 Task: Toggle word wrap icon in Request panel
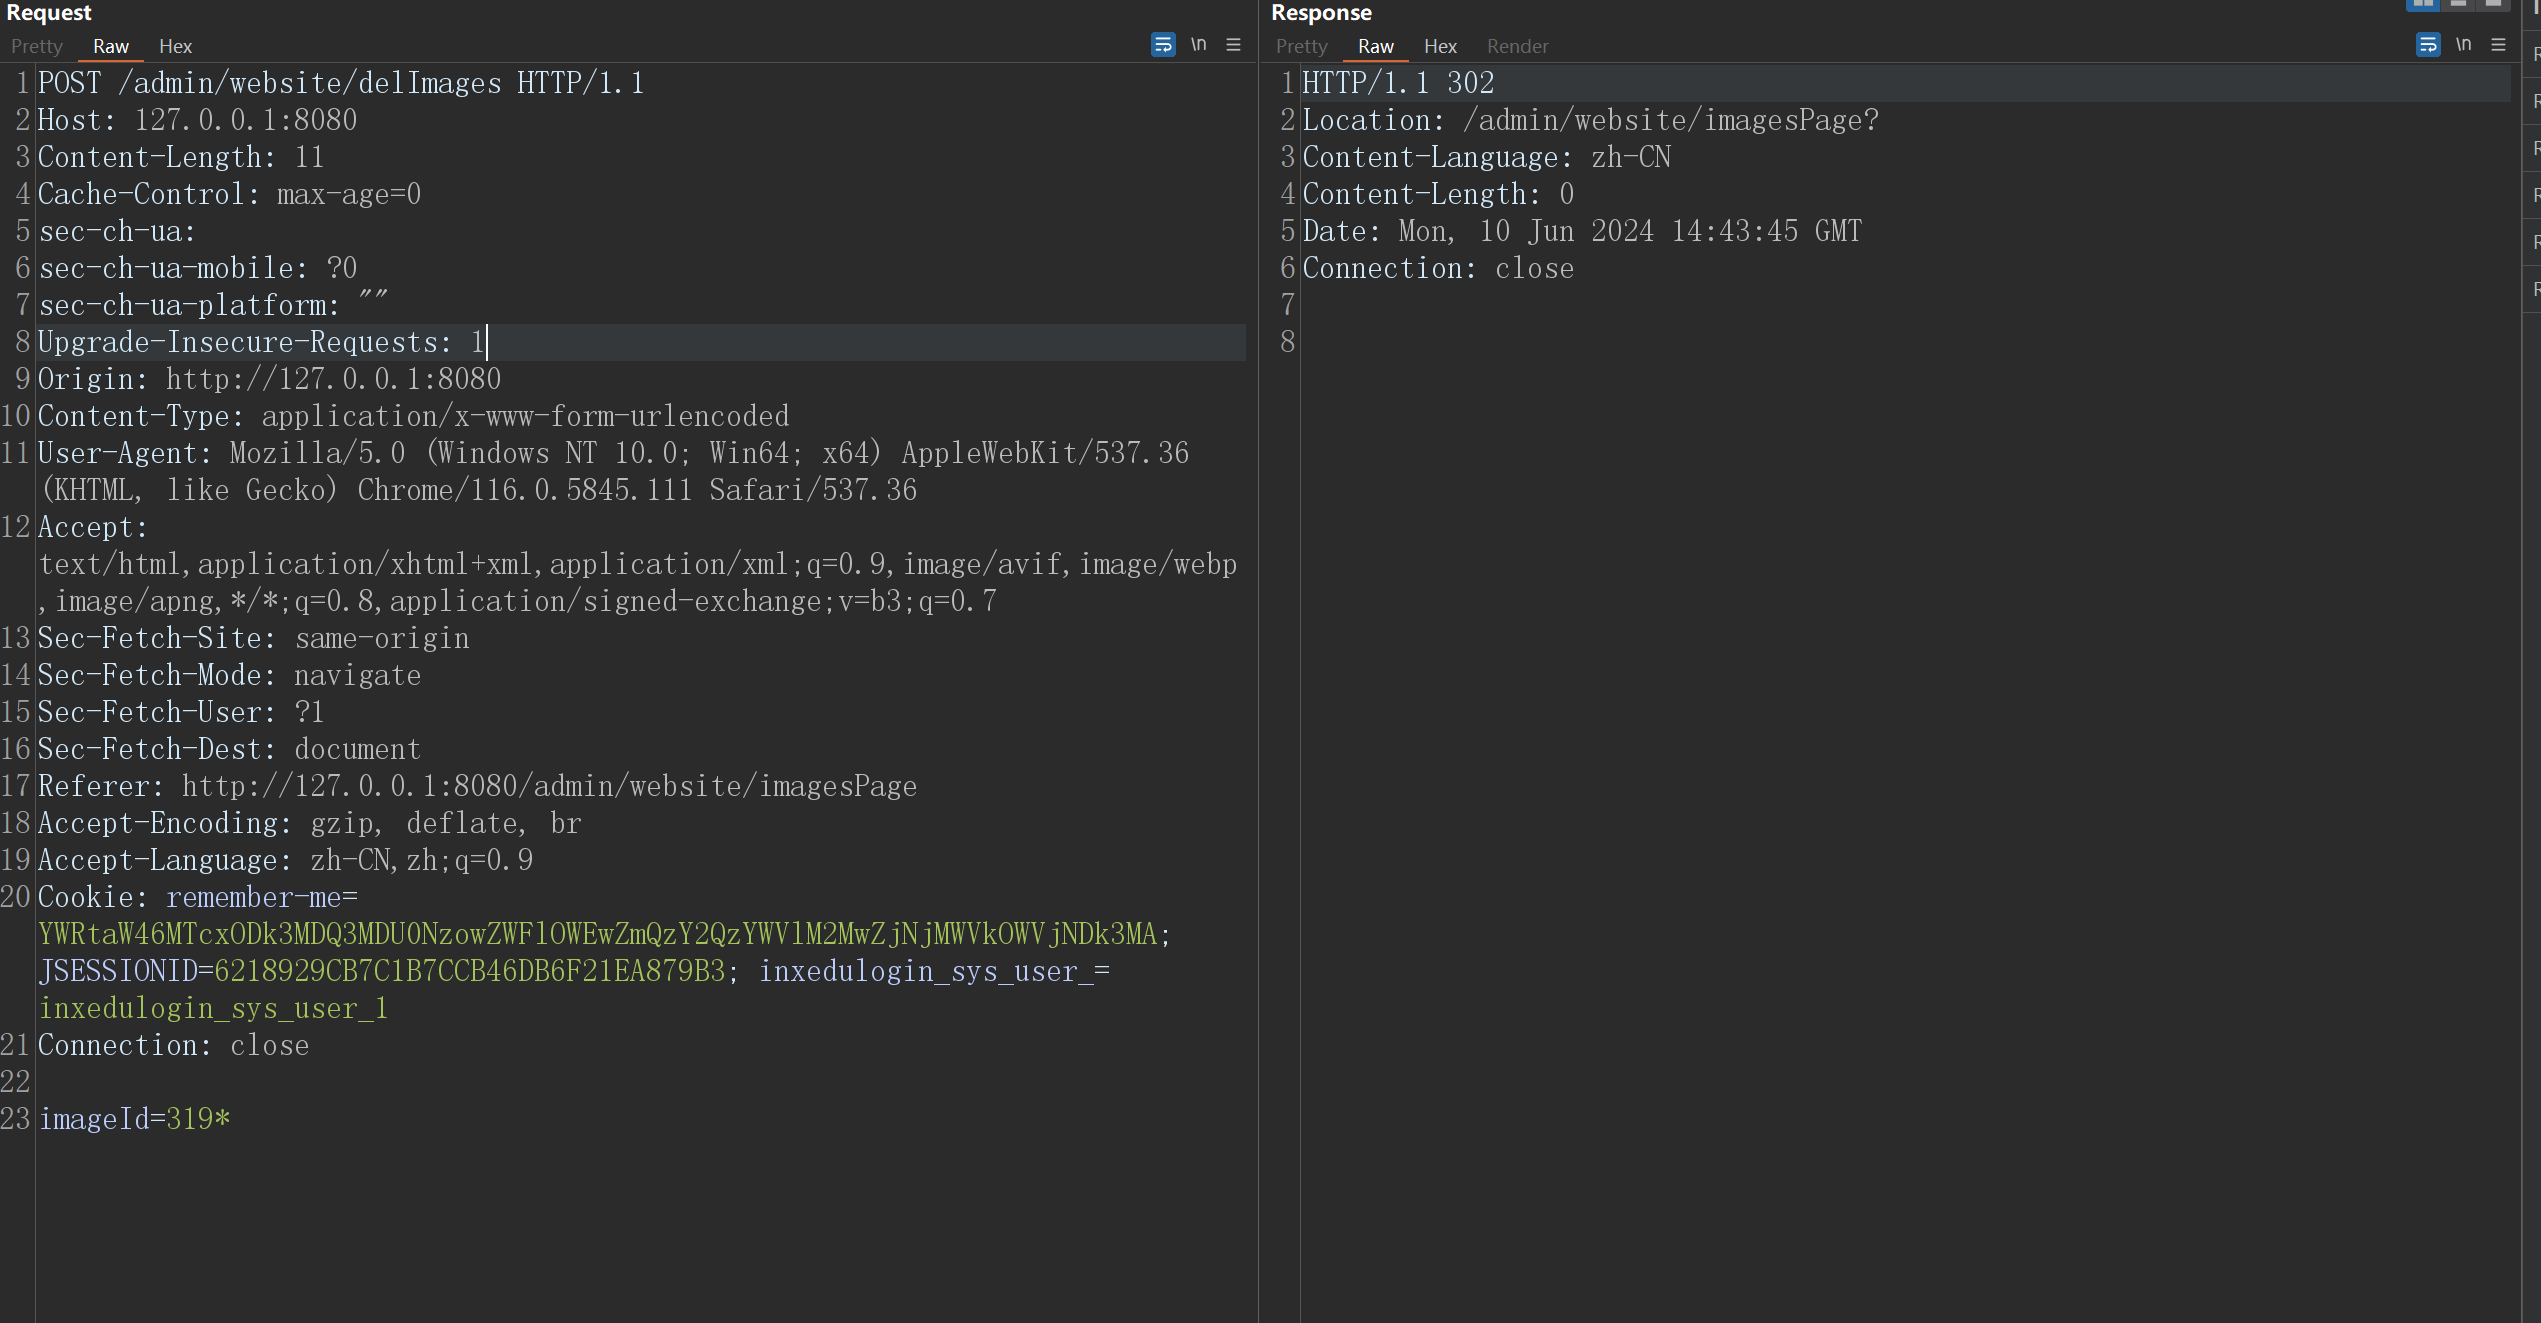(1163, 45)
